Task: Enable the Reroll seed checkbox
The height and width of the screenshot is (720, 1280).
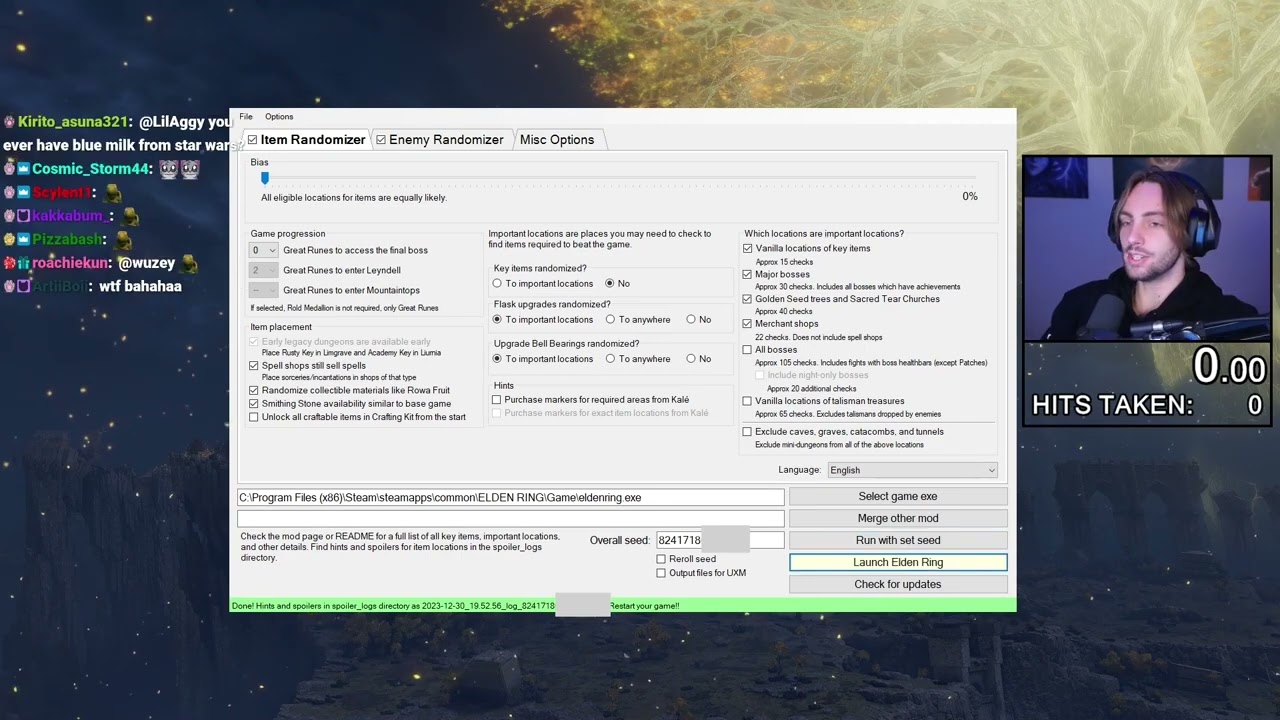Action: [661, 559]
